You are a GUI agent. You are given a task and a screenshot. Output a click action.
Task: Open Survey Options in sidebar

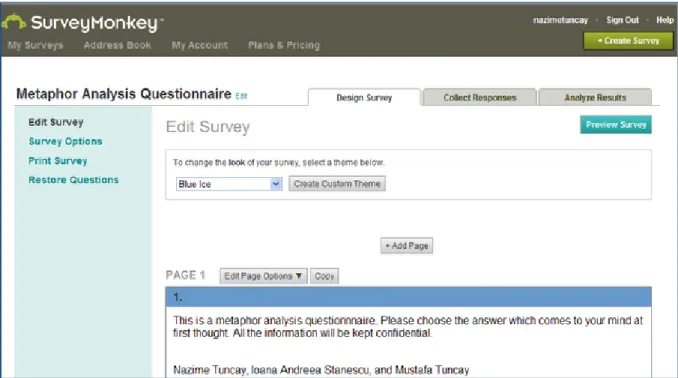click(65, 141)
